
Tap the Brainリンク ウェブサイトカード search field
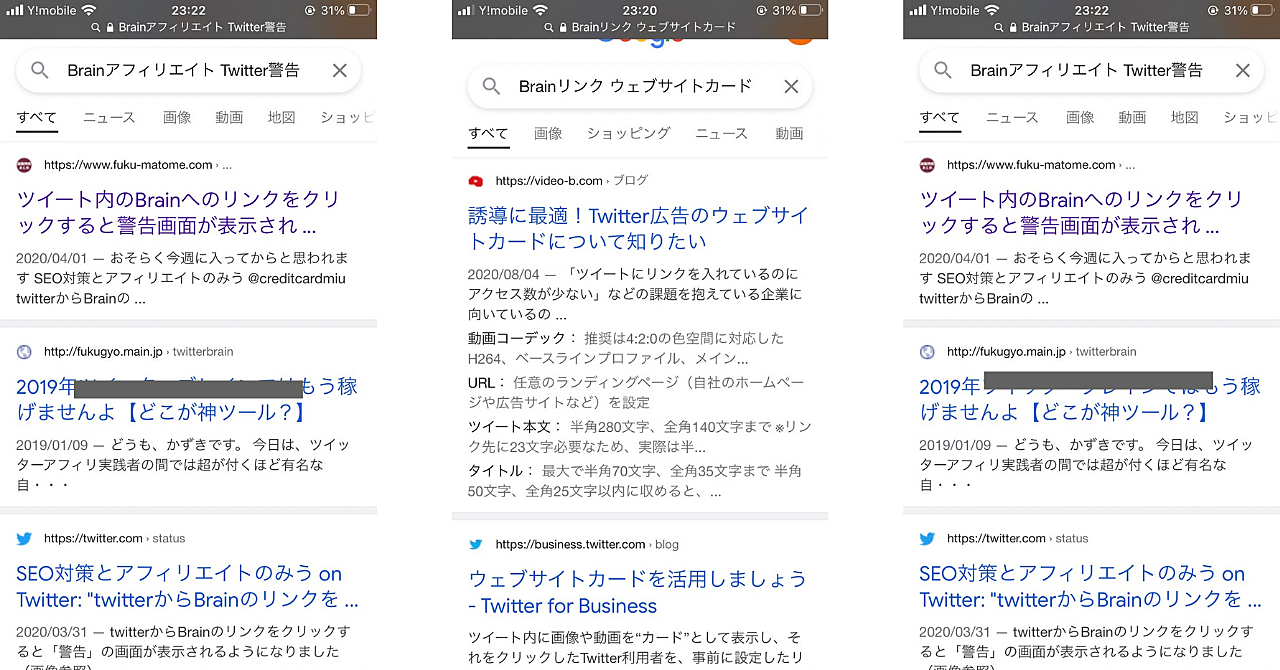pyautogui.click(x=640, y=86)
